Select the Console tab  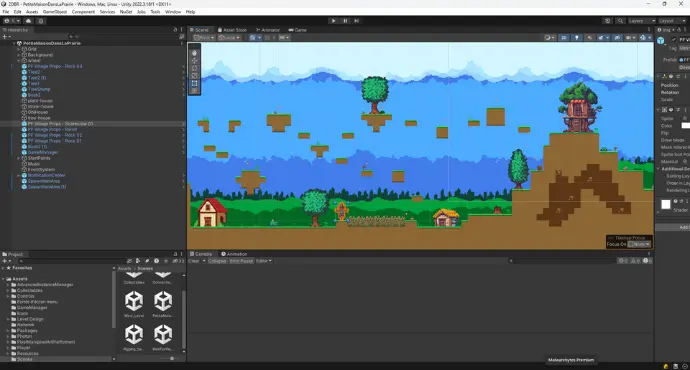(201, 254)
